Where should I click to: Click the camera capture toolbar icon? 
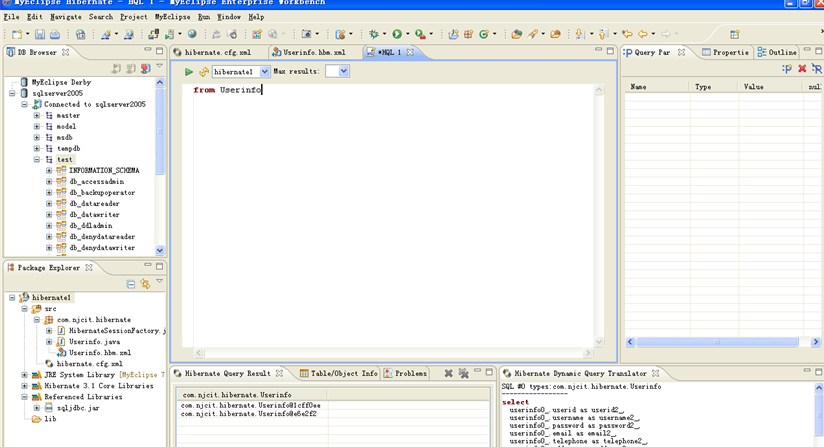tap(306, 34)
